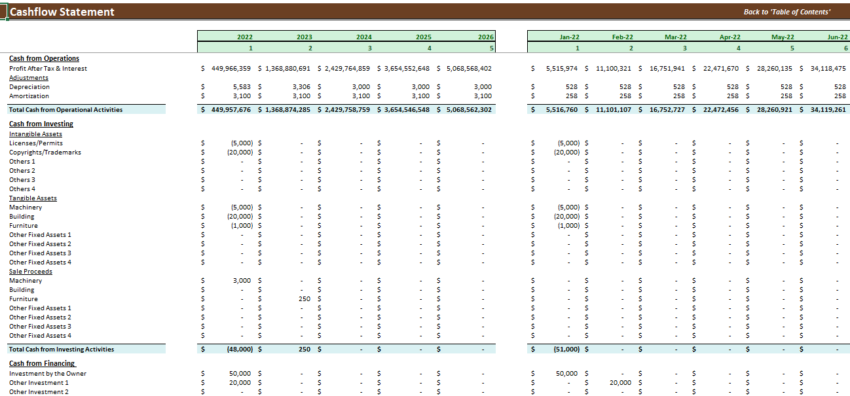The height and width of the screenshot is (396, 850).
Task: Select 2022 operational total 449,957,676
Action: pos(232,109)
